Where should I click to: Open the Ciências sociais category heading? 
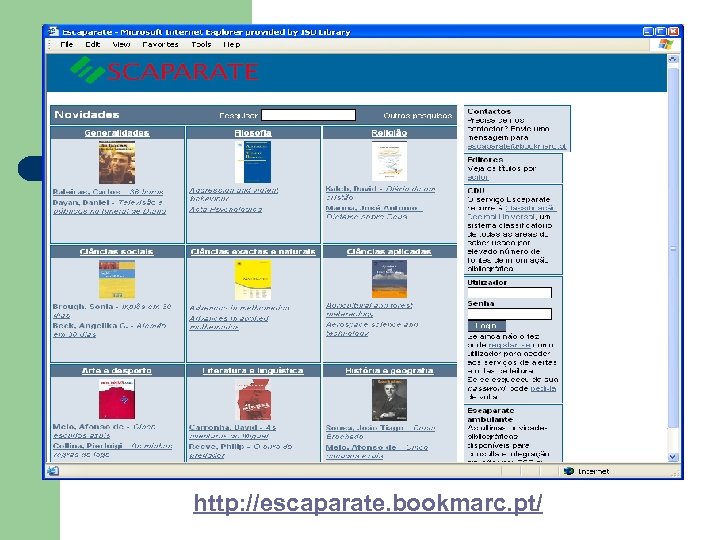coord(117,252)
